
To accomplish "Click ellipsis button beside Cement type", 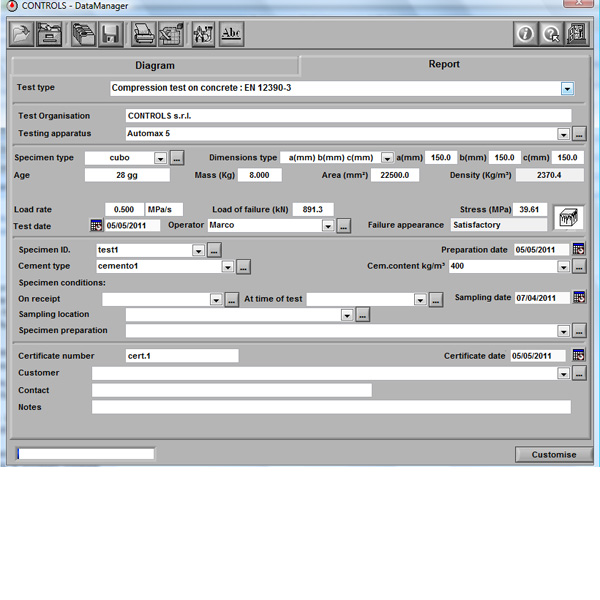I will (x=243, y=267).
